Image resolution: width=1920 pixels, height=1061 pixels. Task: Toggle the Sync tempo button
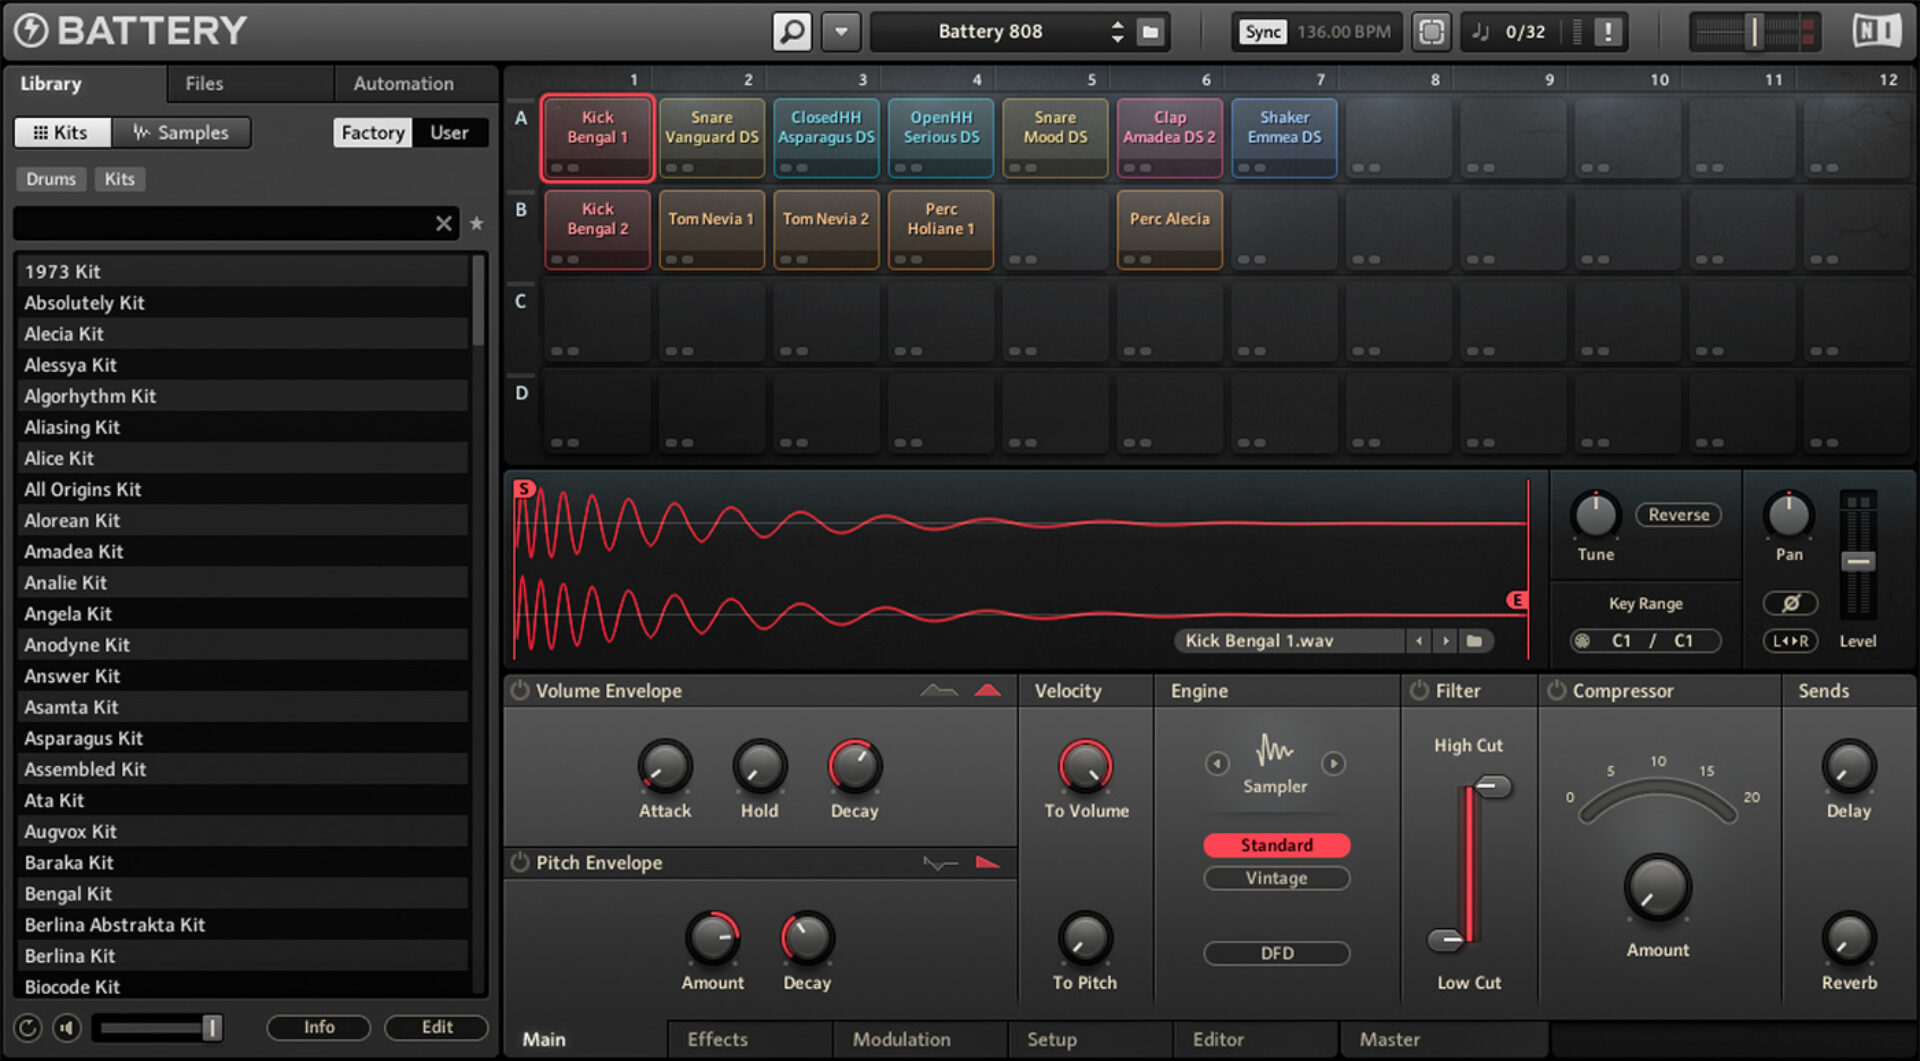pyautogui.click(x=1262, y=32)
